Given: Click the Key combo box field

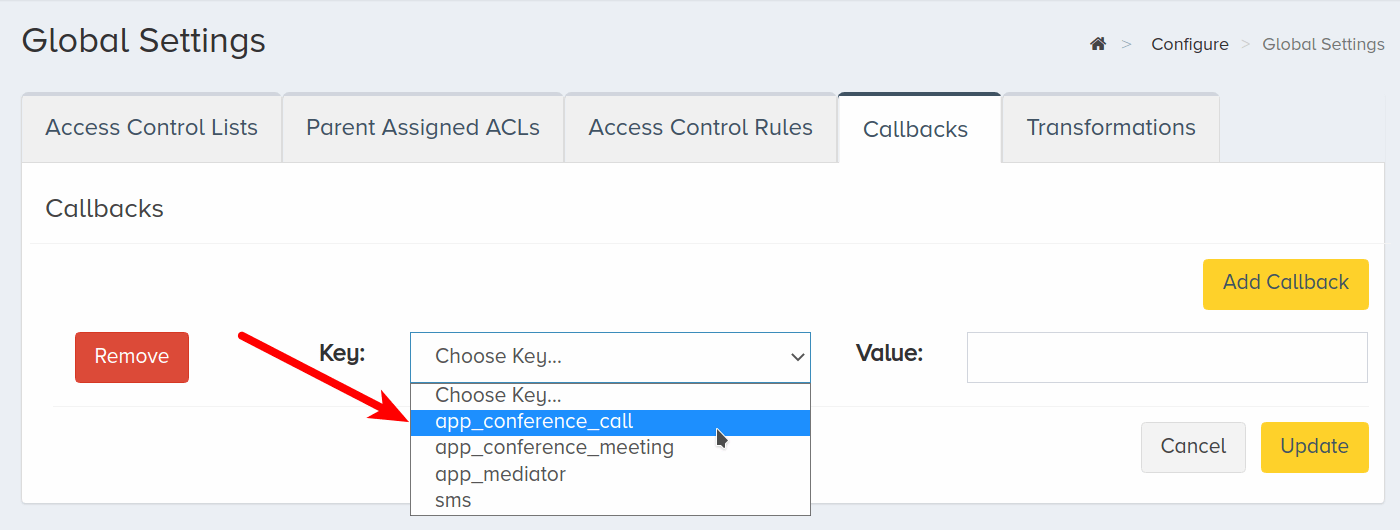Looking at the screenshot, I should coord(610,357).
